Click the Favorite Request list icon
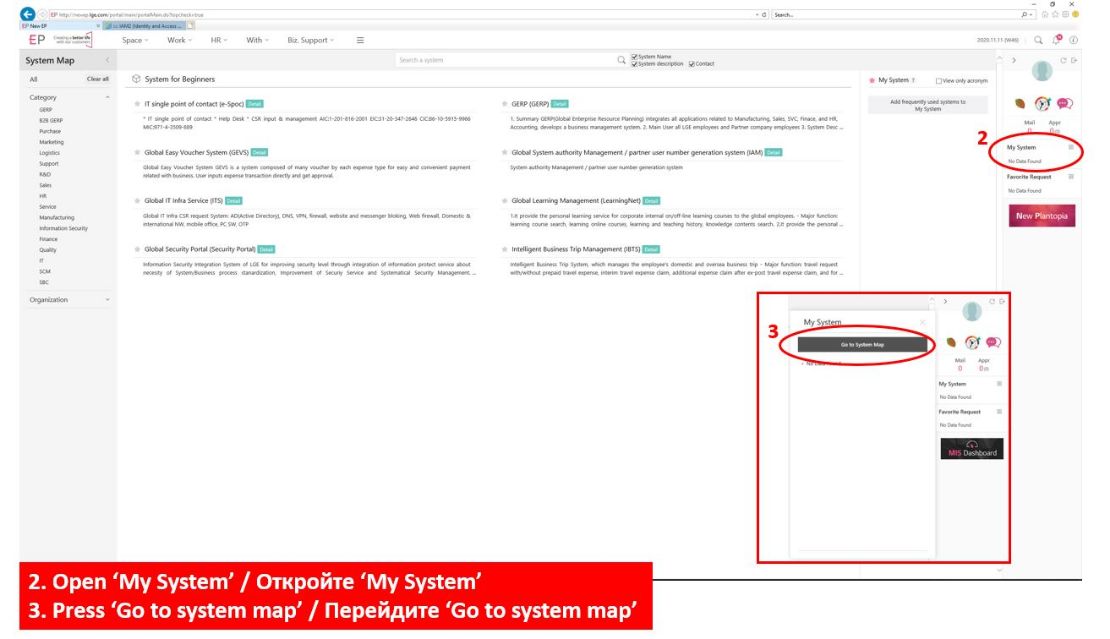This screenshot has width=1110, height=639. tap(1071, 176)
